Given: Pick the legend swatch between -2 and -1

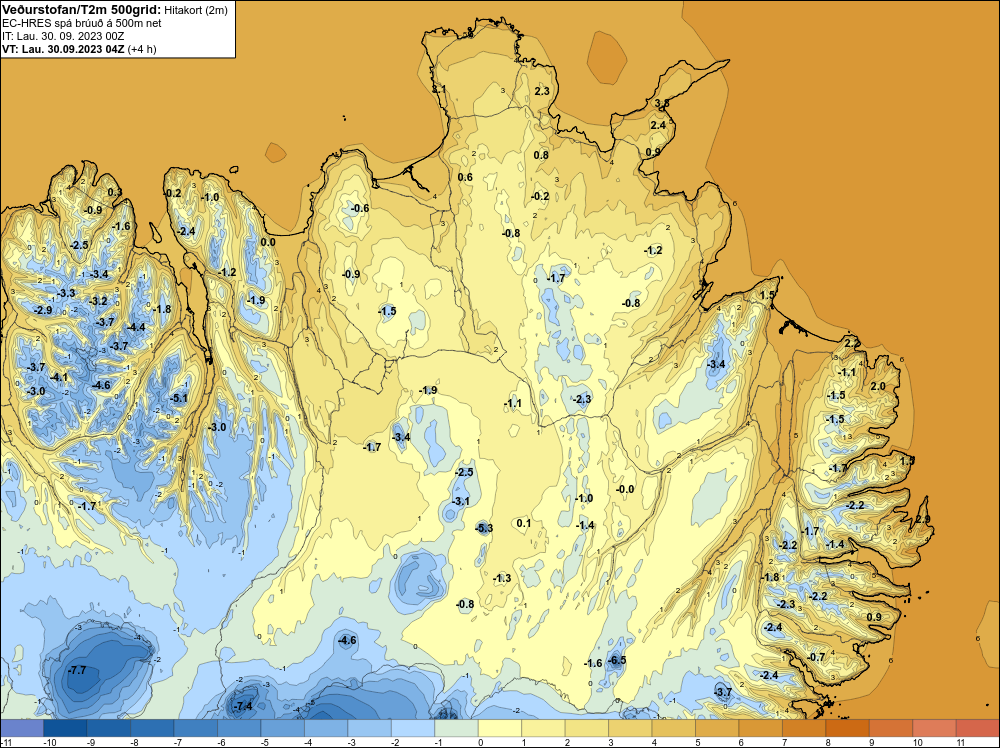Looking at the screenshot, I should point(413,728).
